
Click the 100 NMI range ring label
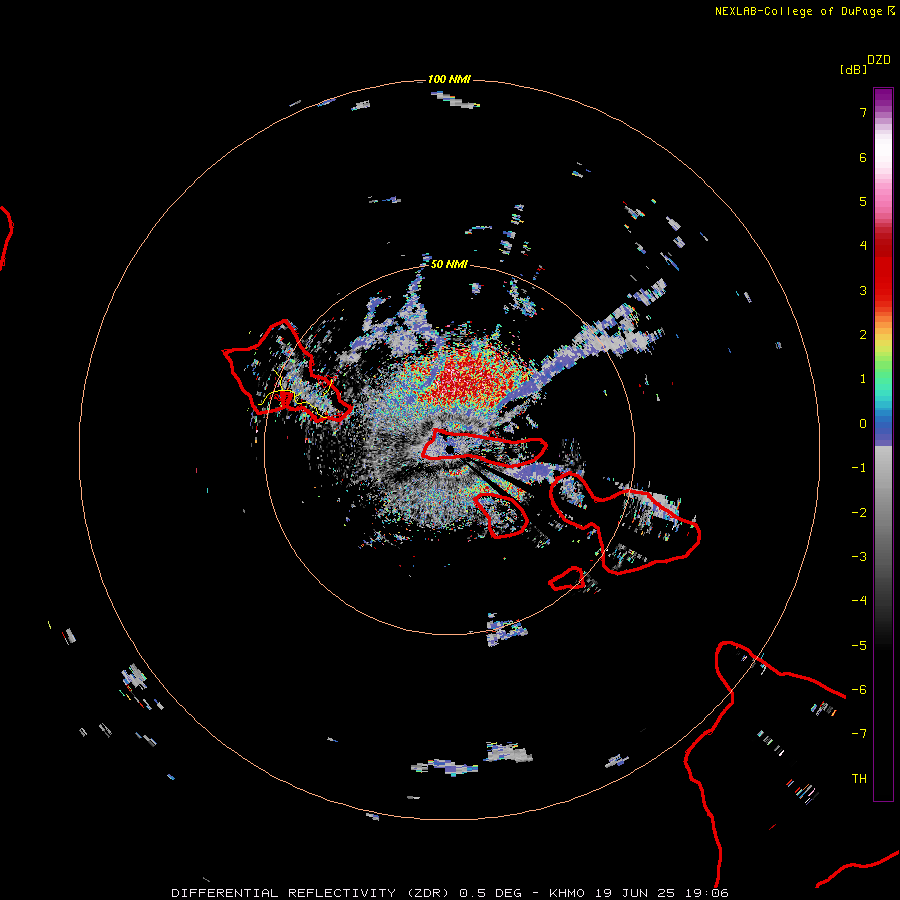[x=449, y=79]
